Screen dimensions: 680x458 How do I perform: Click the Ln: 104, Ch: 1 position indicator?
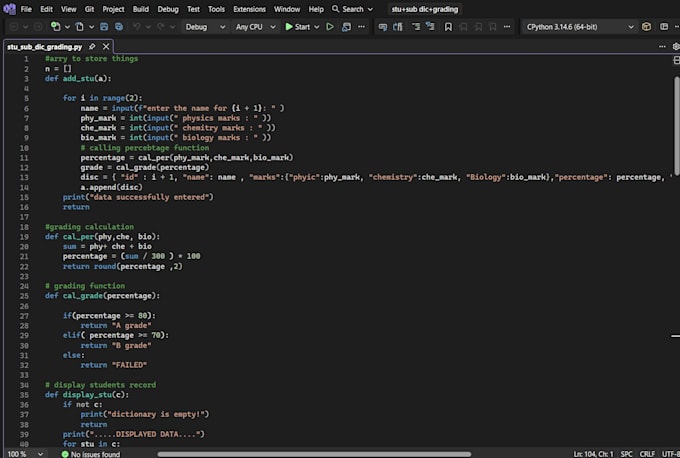tap(593, 454)
